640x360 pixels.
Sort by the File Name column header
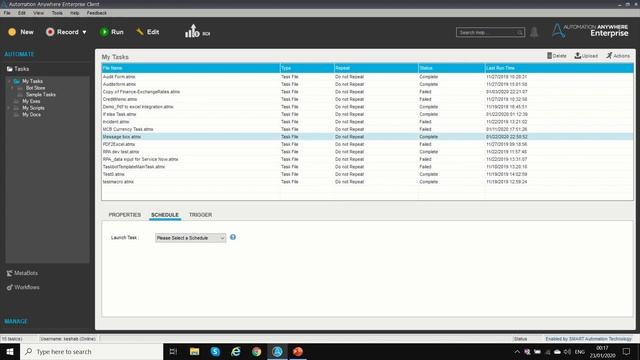point(191,68)
